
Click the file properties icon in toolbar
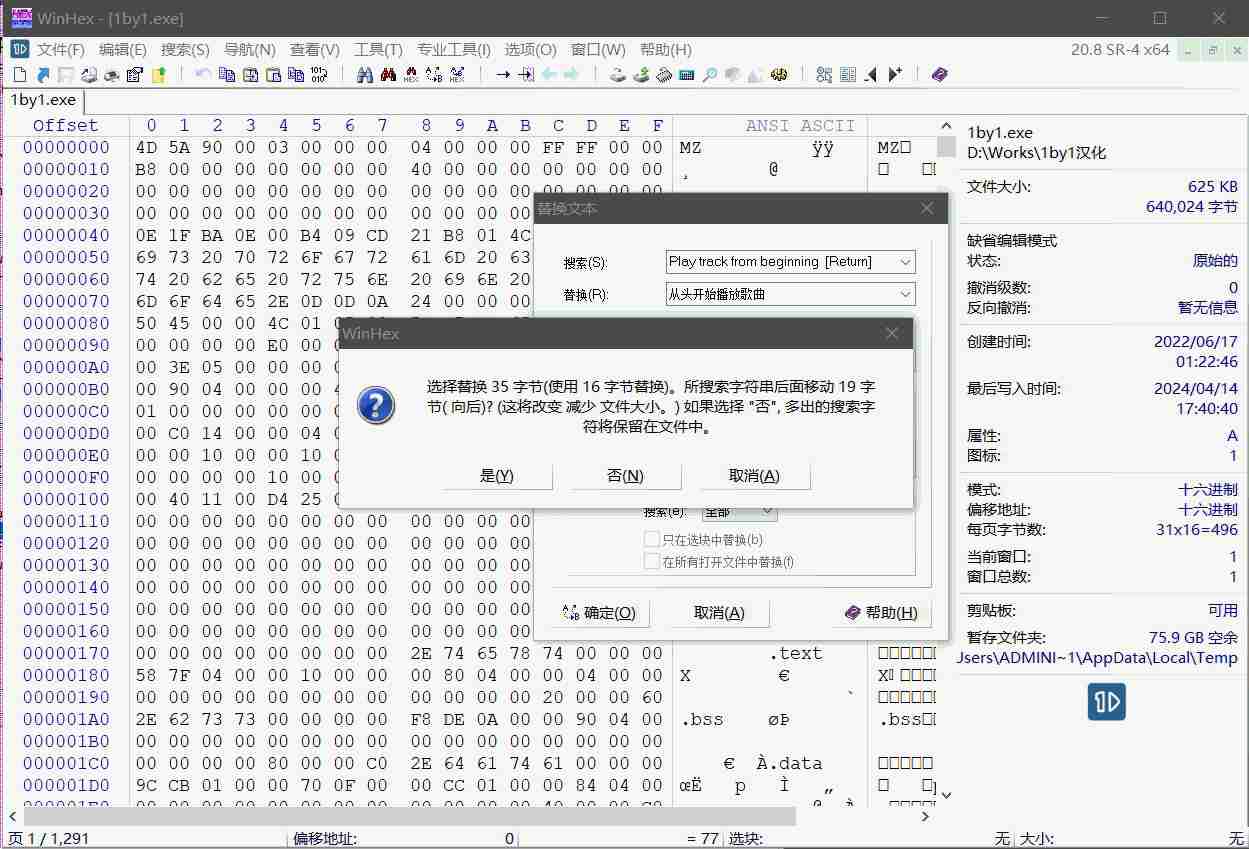pyautogui.click(x=134, y=75)
